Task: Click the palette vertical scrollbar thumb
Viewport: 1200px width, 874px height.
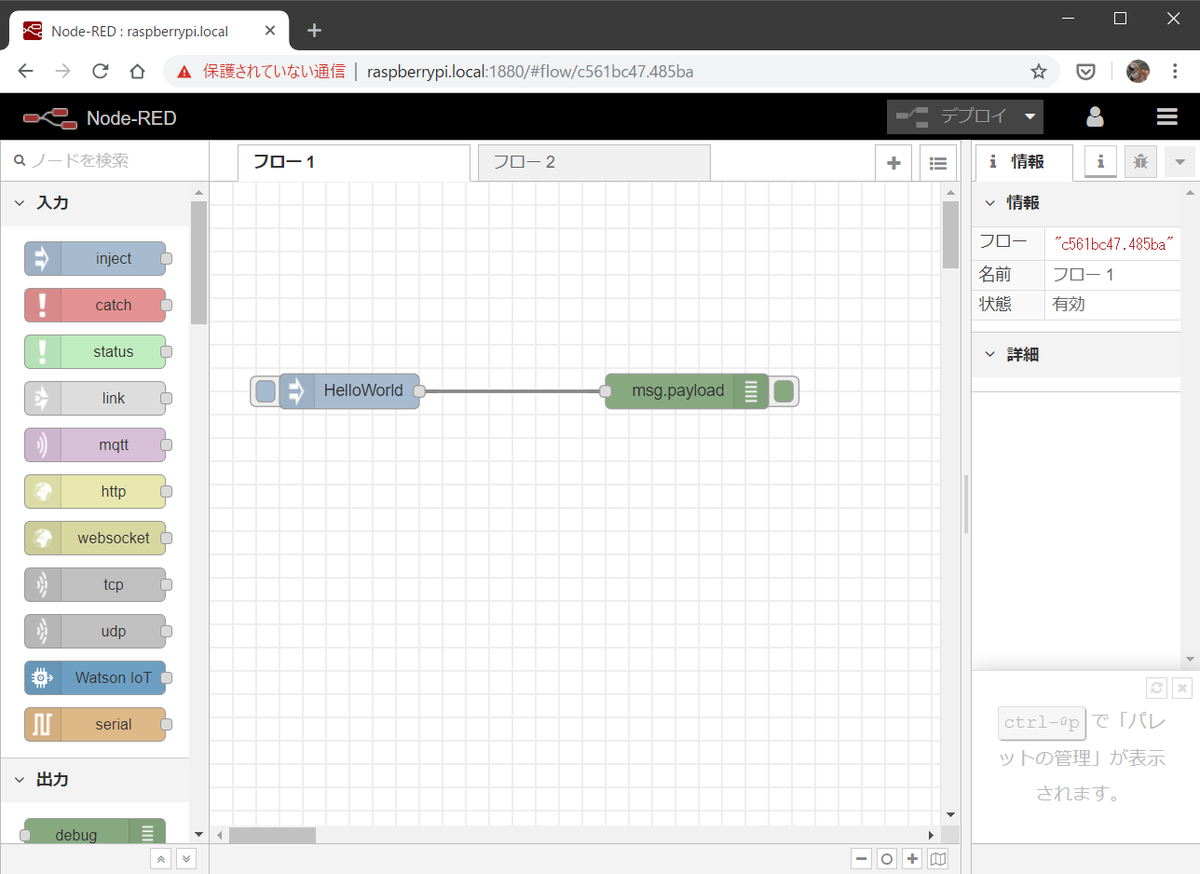Action: [x=199, y=262]
